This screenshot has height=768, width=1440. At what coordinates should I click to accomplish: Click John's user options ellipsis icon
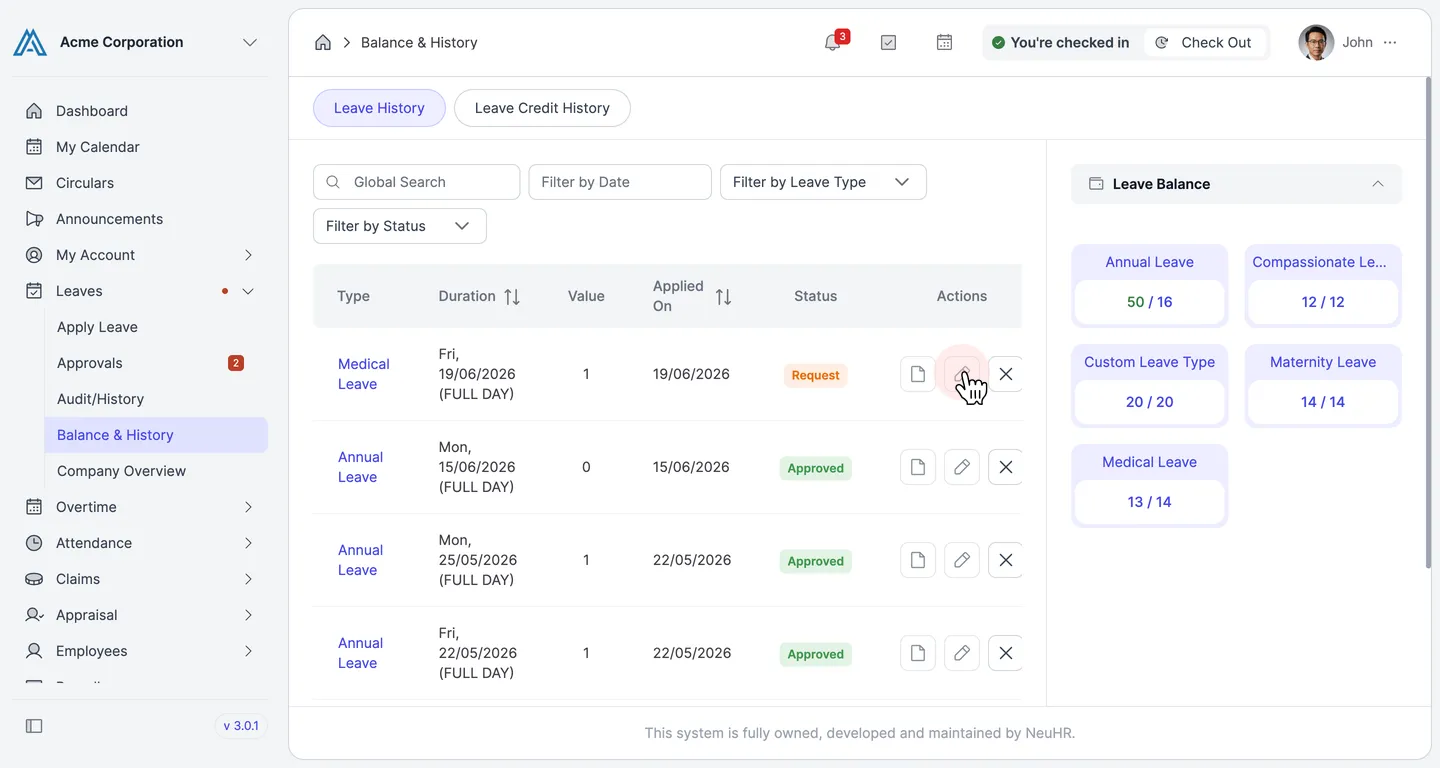click(1390, 42)
